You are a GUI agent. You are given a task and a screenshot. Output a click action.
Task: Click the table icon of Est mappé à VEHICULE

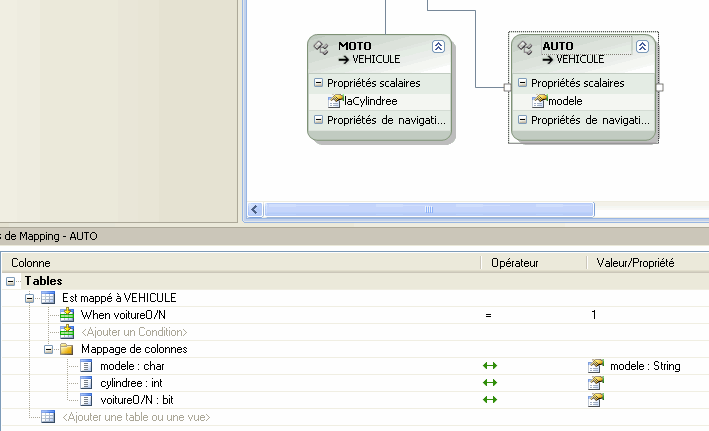(48, 298)
